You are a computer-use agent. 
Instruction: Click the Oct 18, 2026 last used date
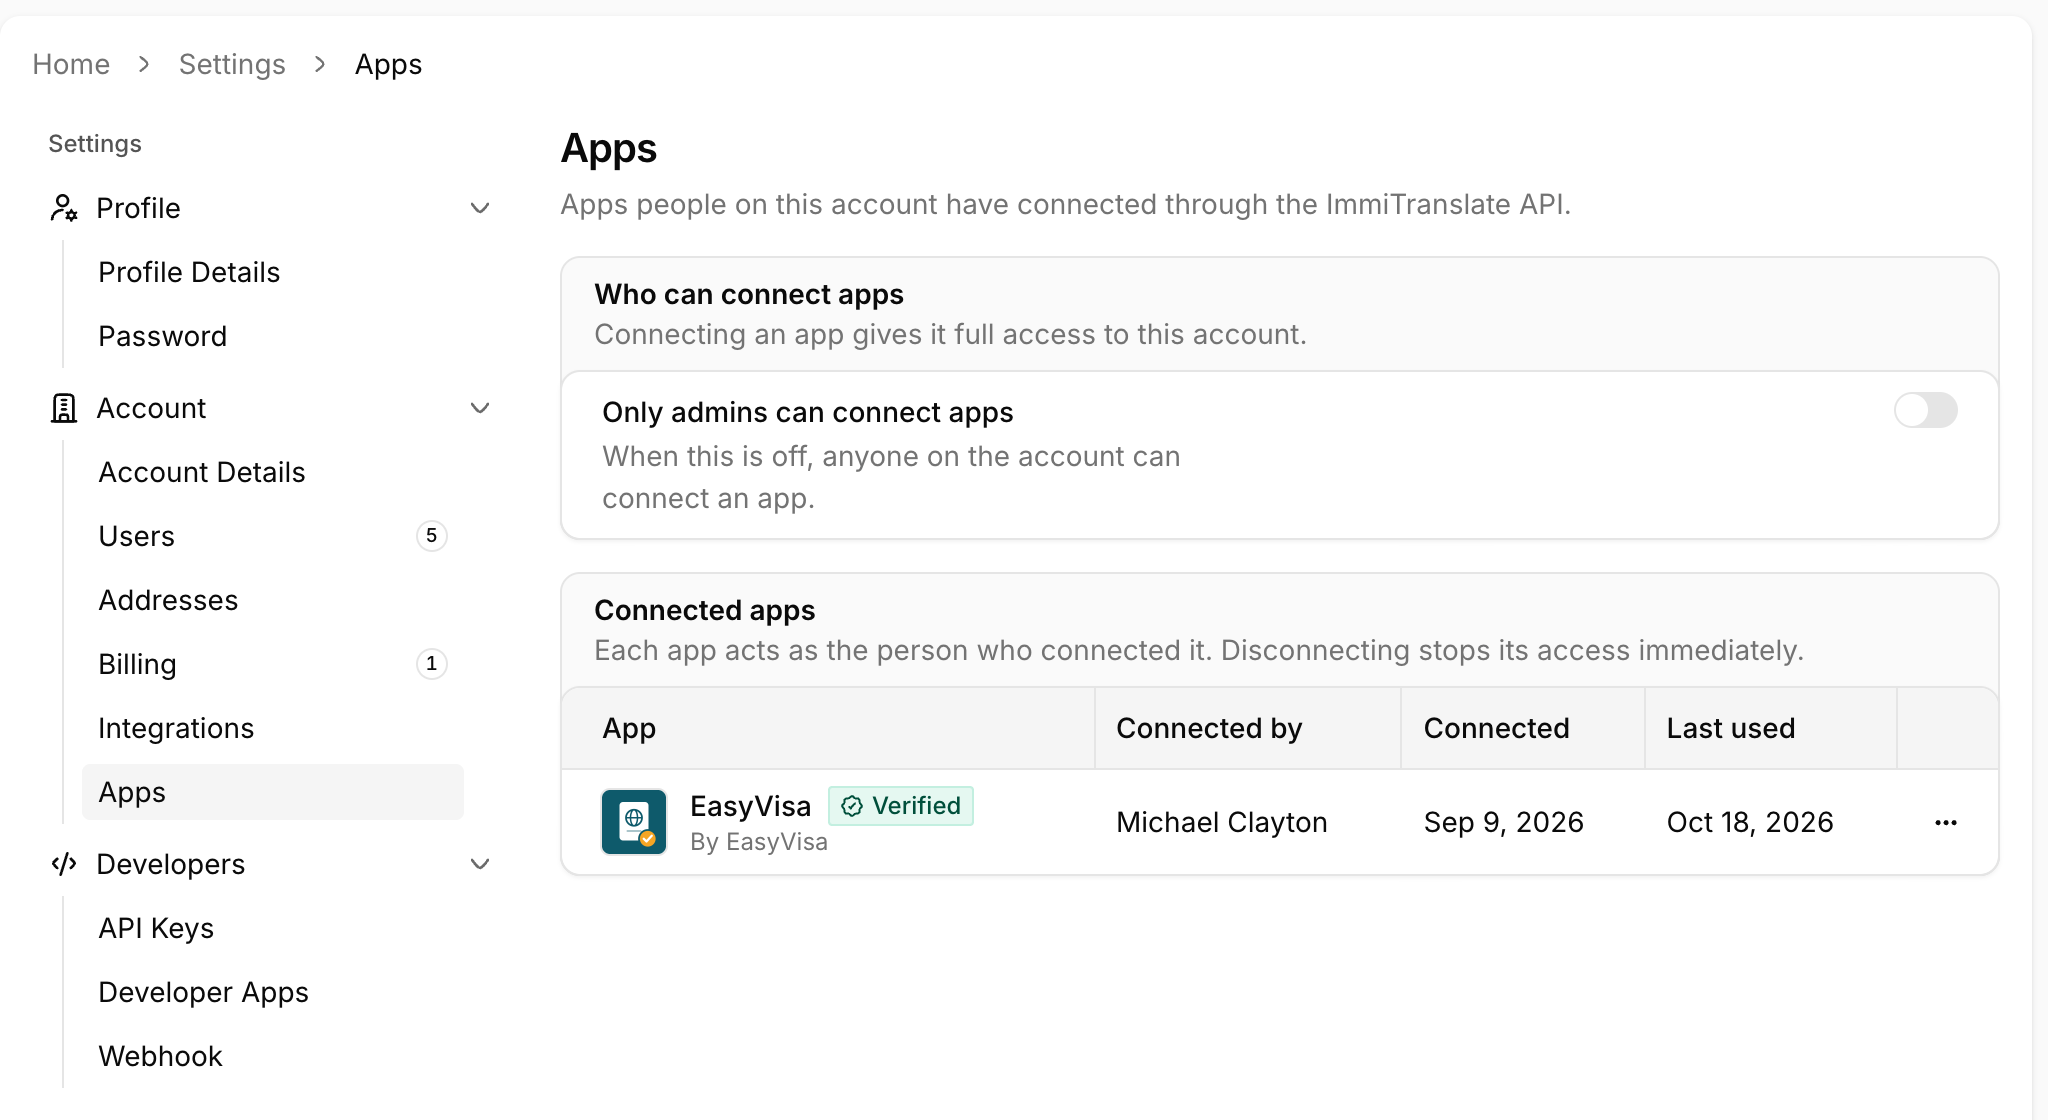point(1750,822)
